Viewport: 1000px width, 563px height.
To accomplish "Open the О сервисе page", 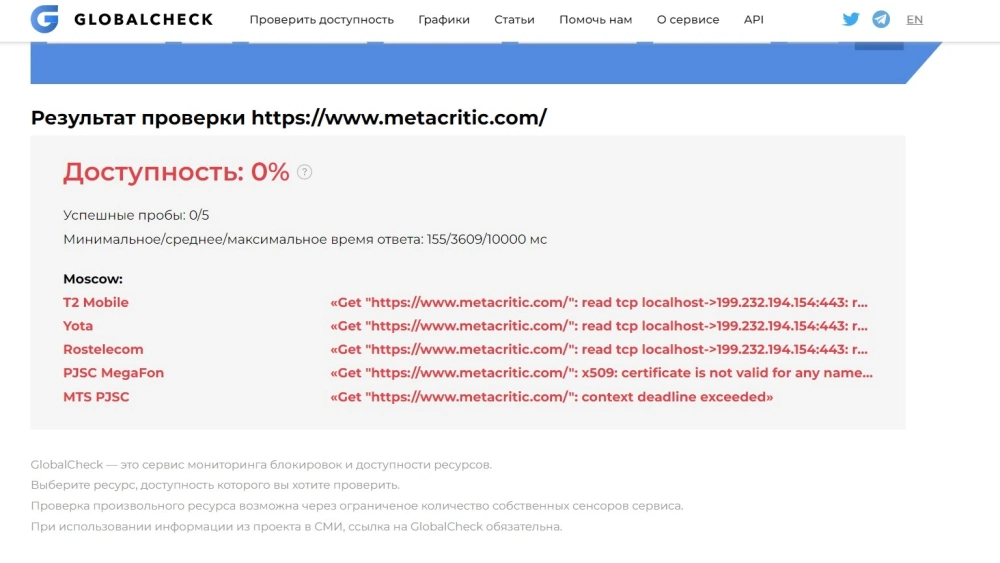I will [688, 20].
